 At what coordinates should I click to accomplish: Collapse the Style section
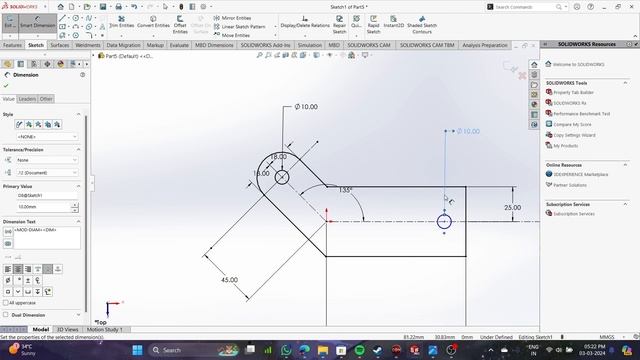click(78, 114)
